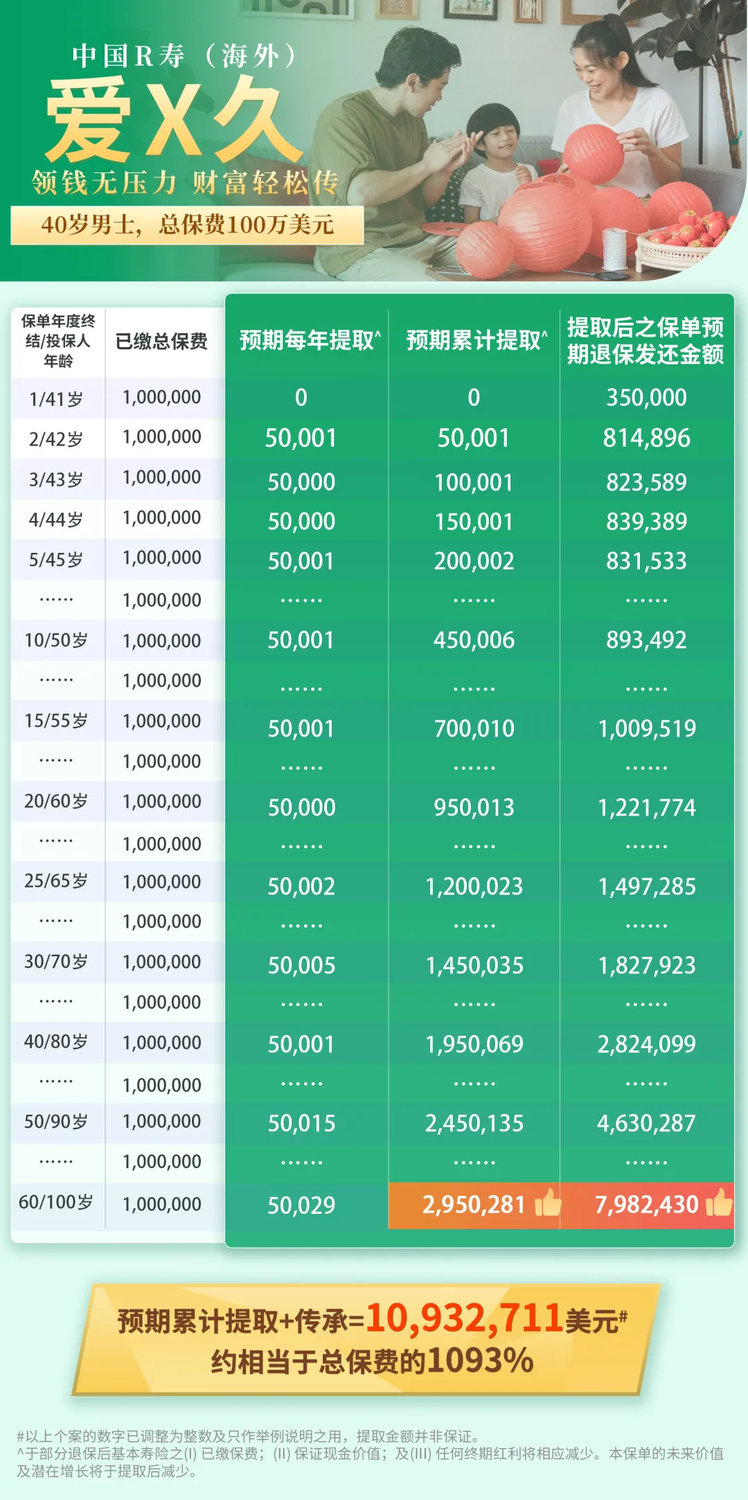Click the 爱X久 golden title

point(159,122)
